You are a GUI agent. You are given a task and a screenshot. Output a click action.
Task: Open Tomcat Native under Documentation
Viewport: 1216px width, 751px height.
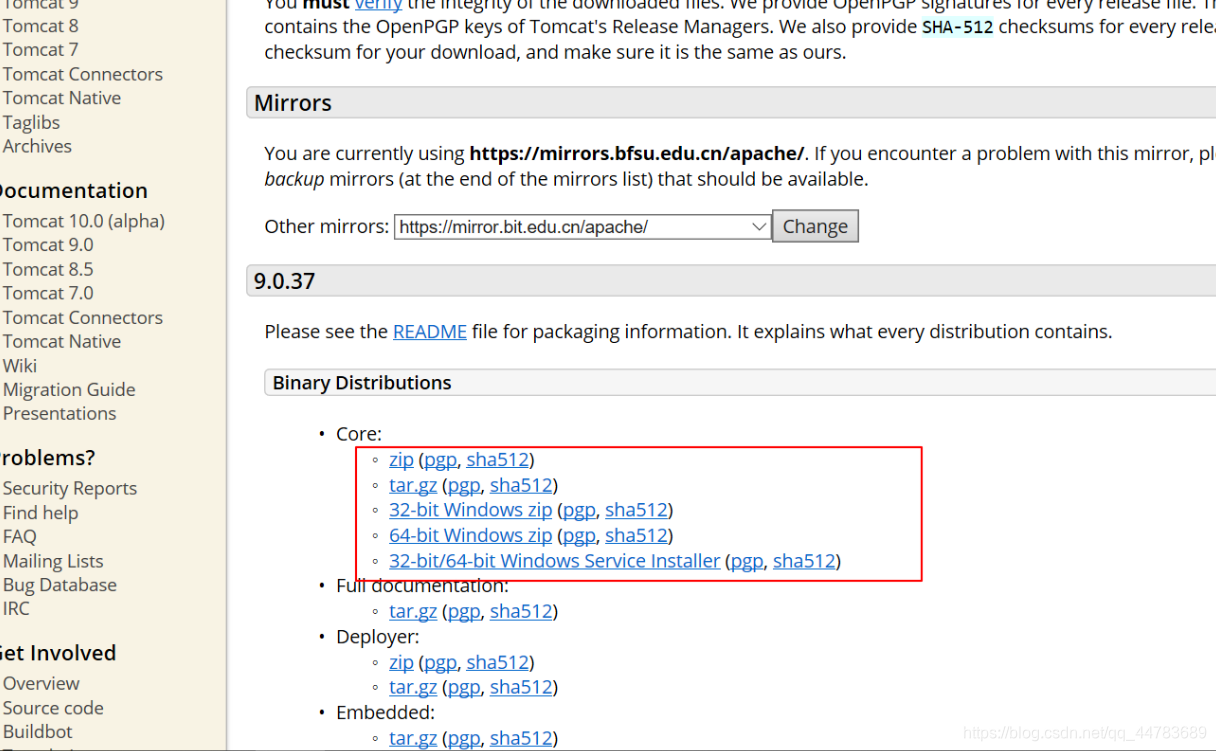pyautogui.click(x=61, y=341)
